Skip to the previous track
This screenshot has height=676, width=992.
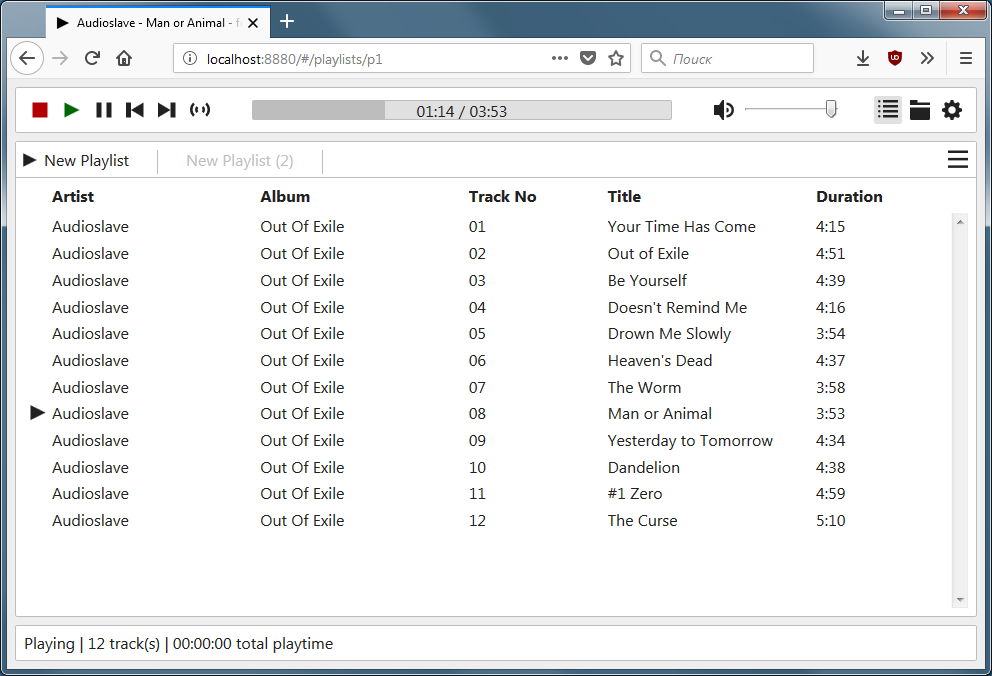[135, 110]
